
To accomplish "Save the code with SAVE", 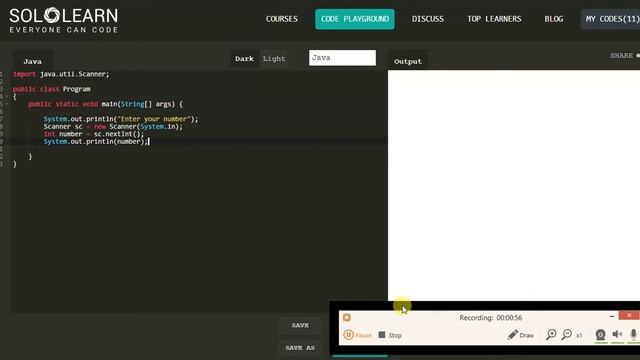I will [300, 325].
